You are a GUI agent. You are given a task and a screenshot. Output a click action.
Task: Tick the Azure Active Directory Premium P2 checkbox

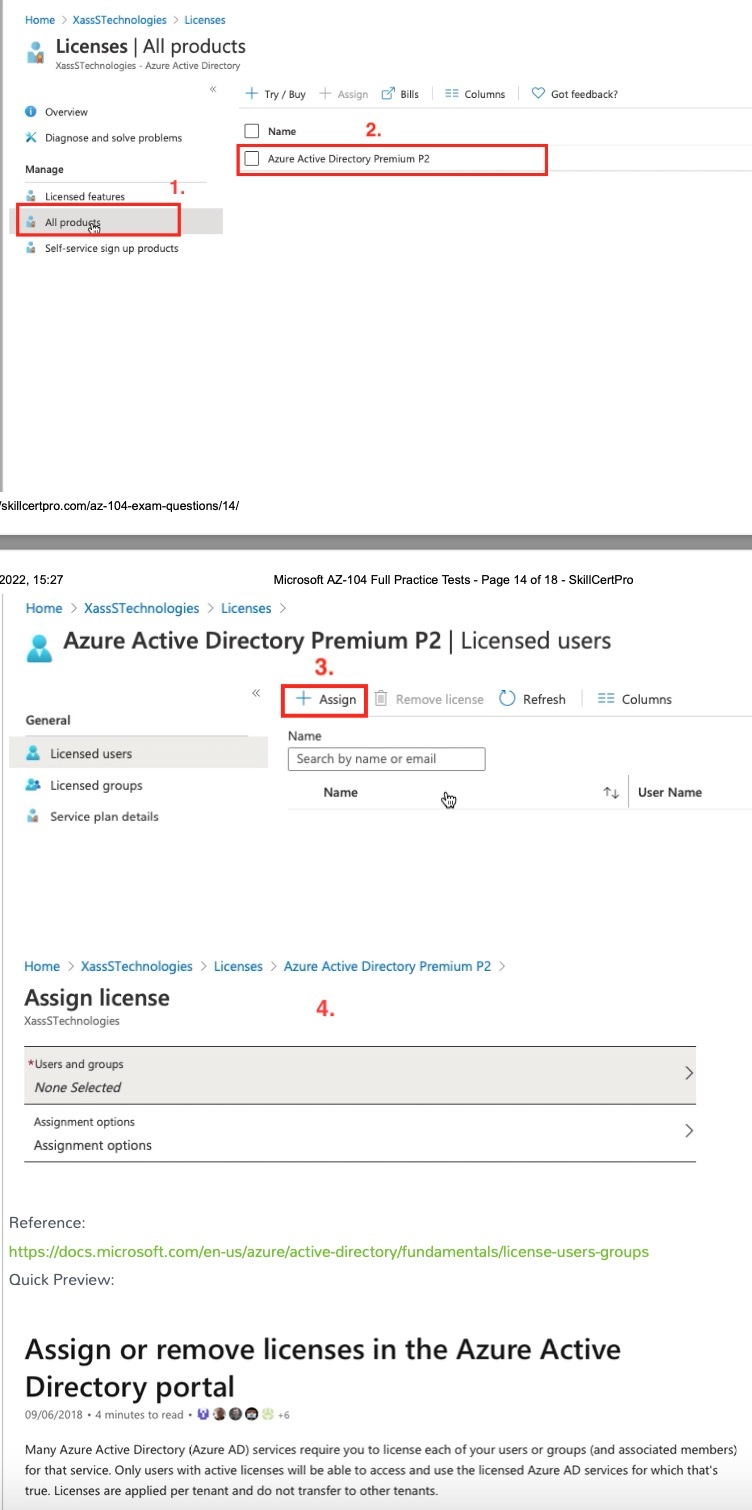click(x=252, y=158)
